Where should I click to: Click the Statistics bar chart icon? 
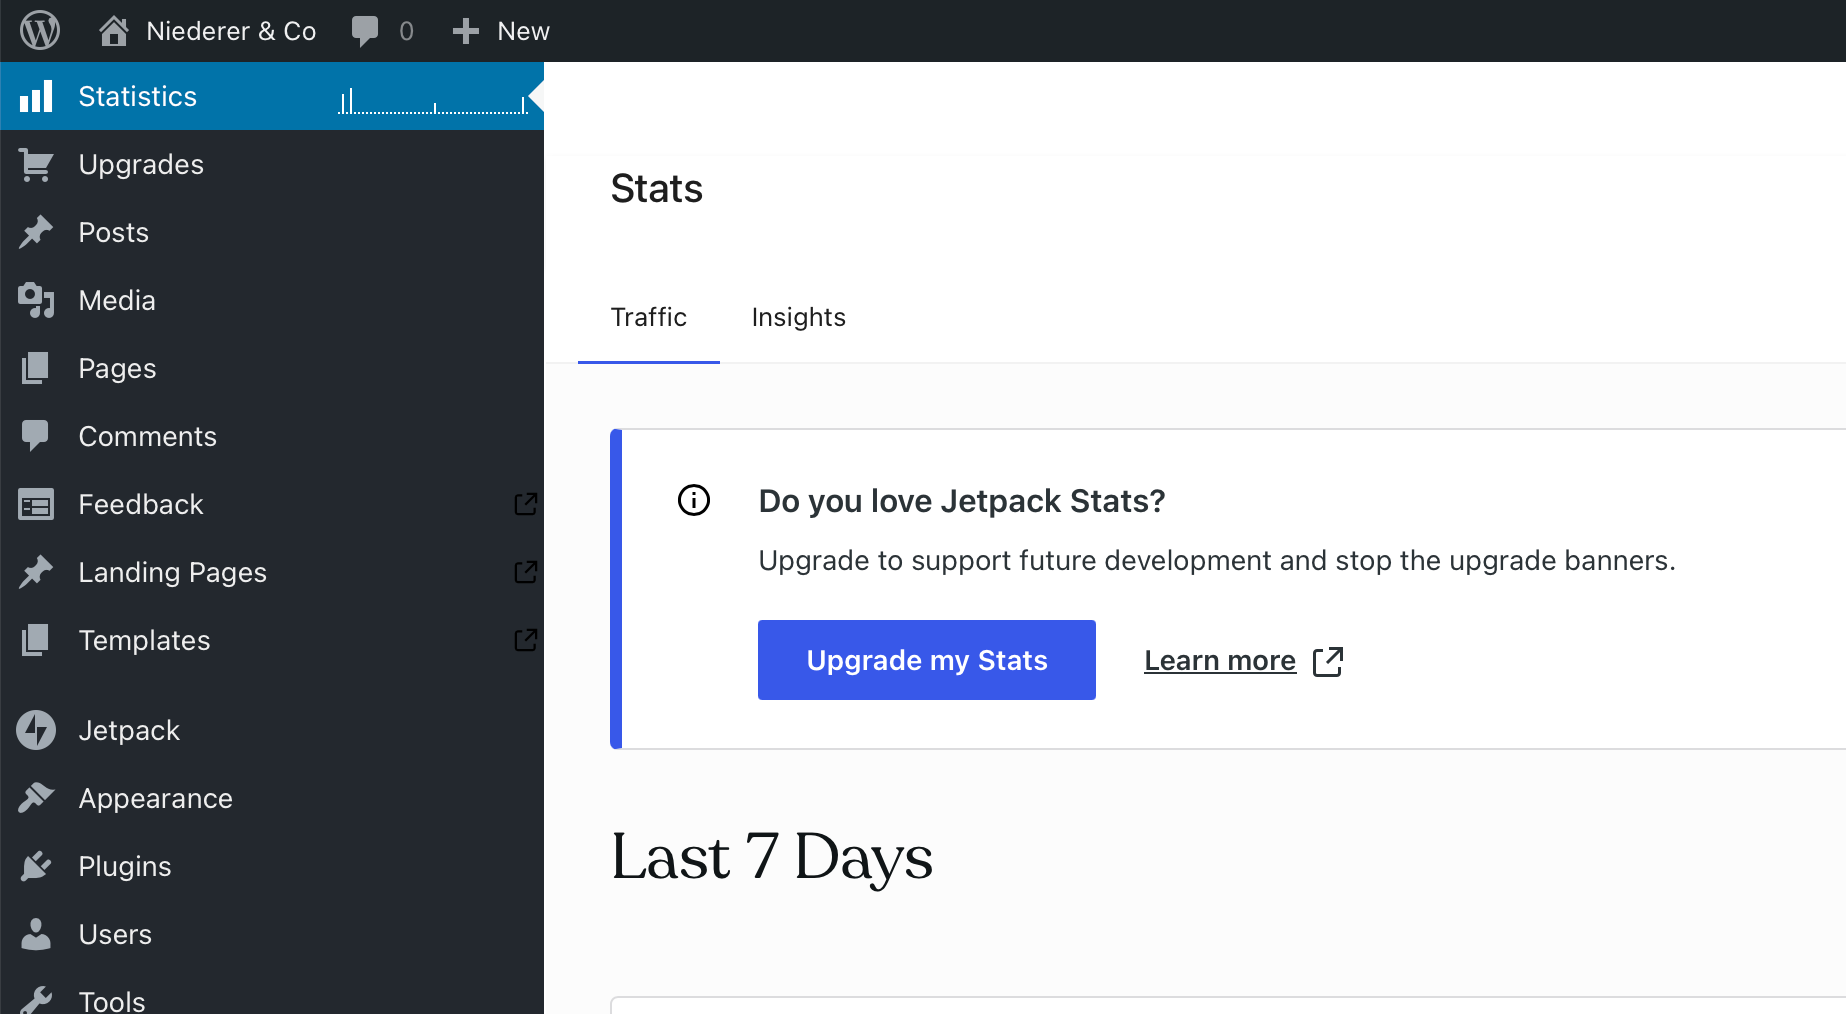click(x=36, y=96)
